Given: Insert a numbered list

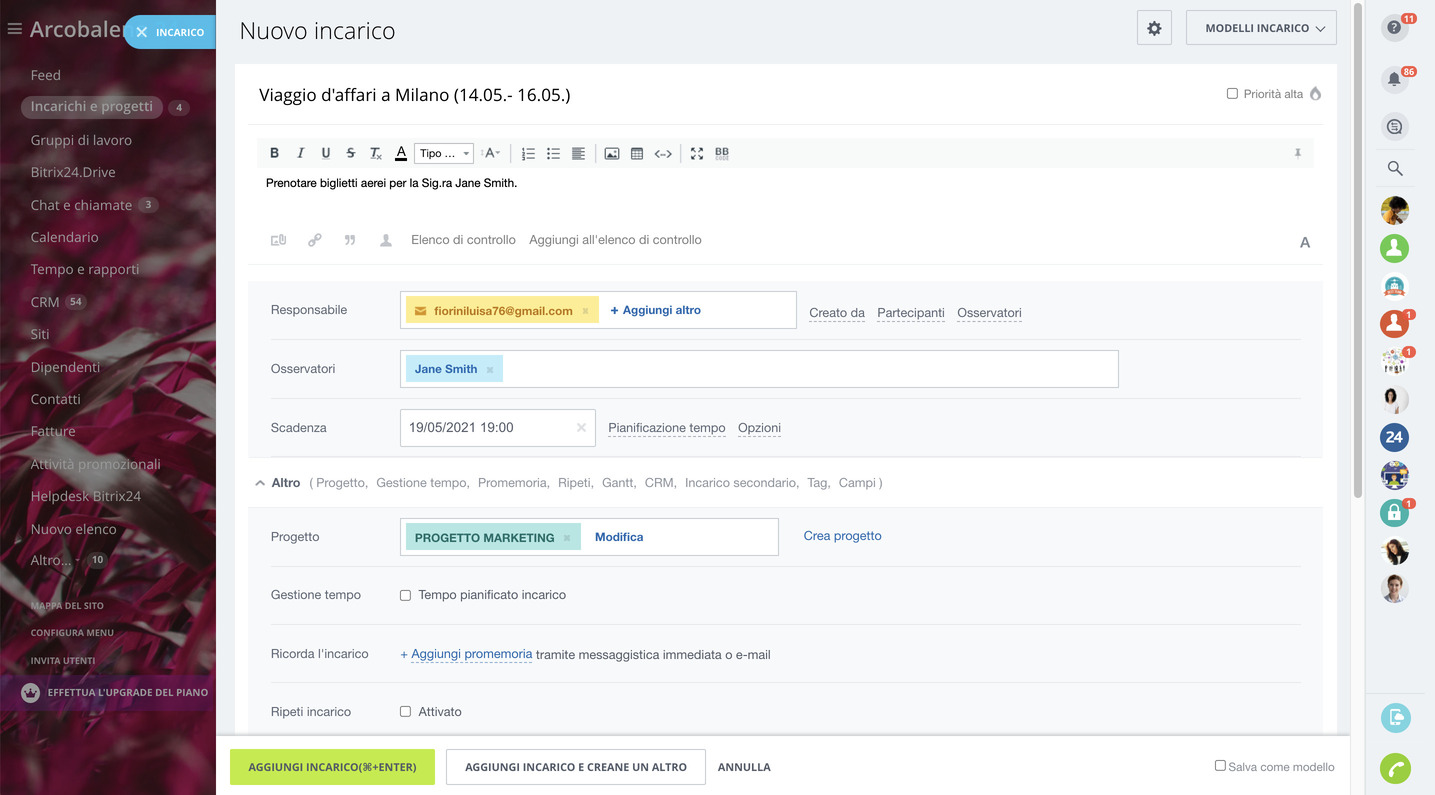Looking at the screenshot, I should click(x=528, y=153).
